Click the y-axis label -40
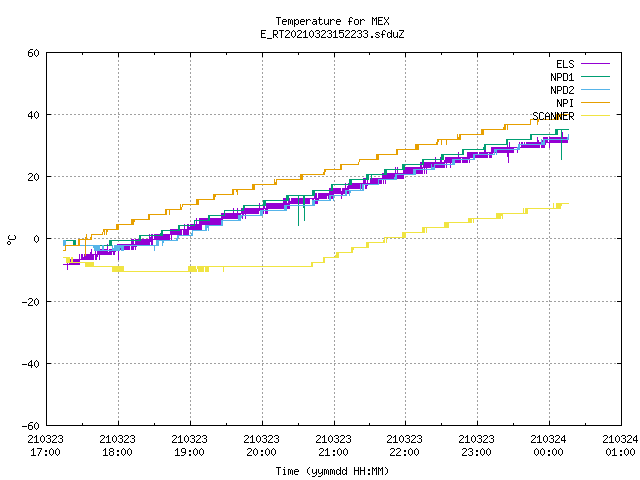Image resolution: width=640 pixels, height=480 pixels. 31,364
